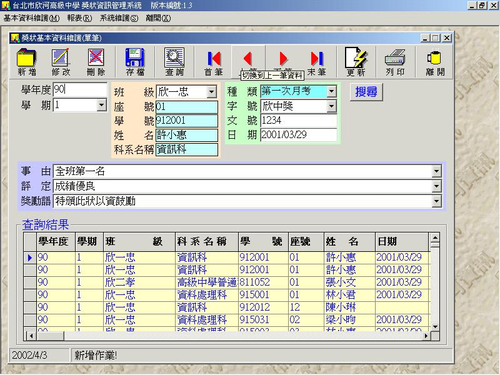500x375 pixels.
Task: Expand the 學期 semester dropdown
Action: pyautogui.click(x=101, y=105)
